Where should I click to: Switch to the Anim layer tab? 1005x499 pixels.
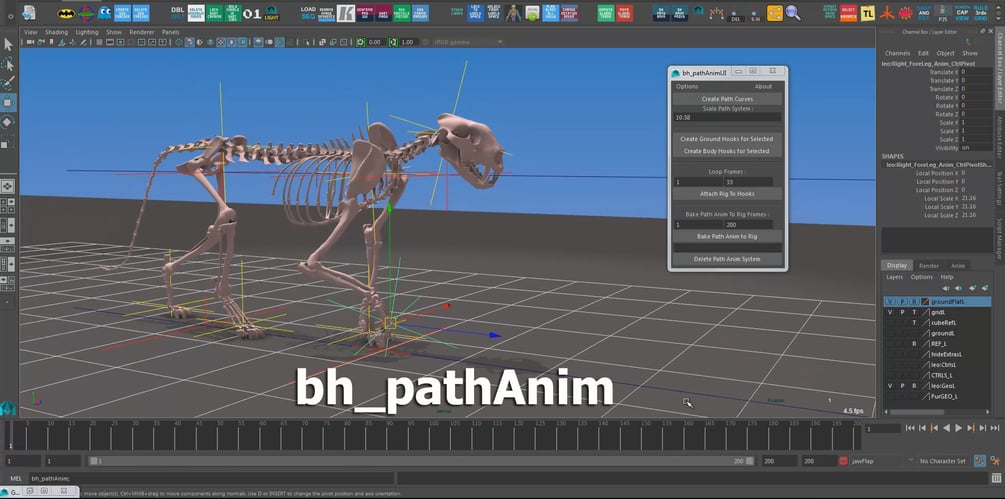coord(958,266)
